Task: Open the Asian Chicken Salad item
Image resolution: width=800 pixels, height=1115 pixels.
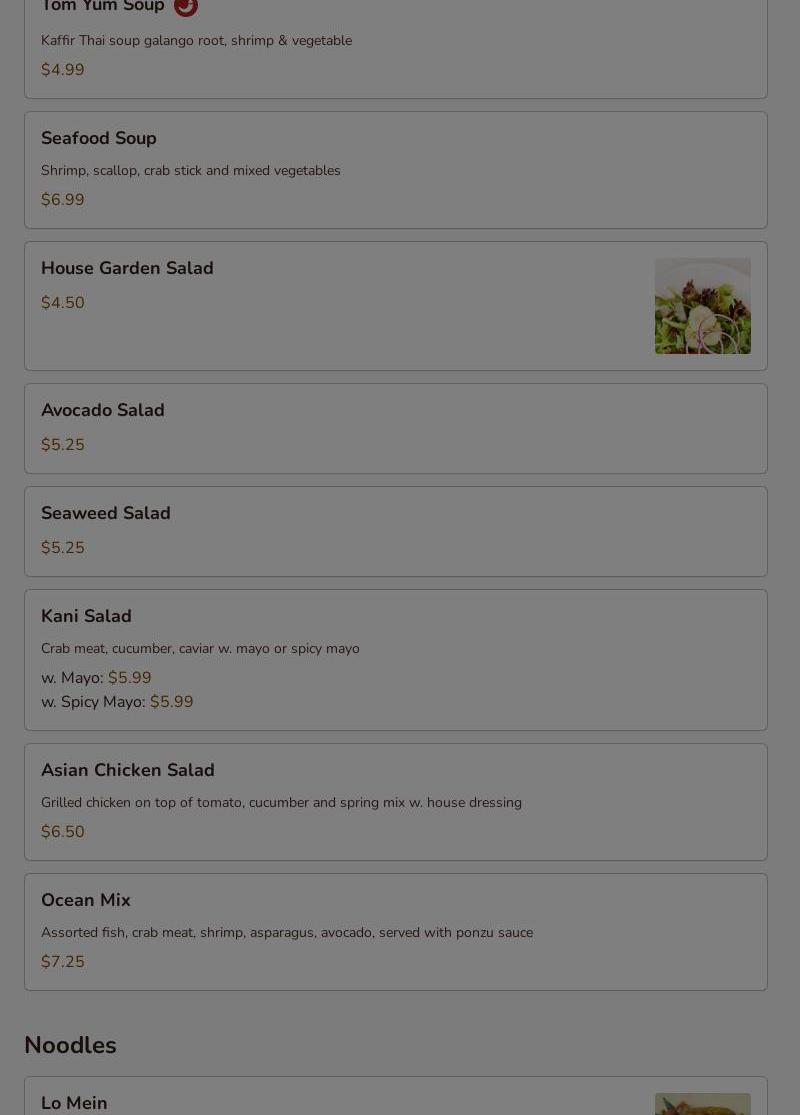Action: (396, 802)
